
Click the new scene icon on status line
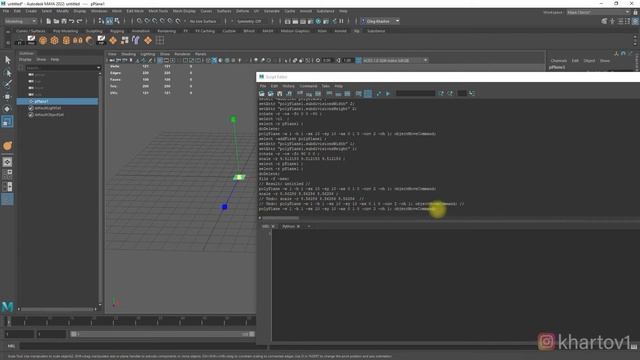[x=49, y=21]
